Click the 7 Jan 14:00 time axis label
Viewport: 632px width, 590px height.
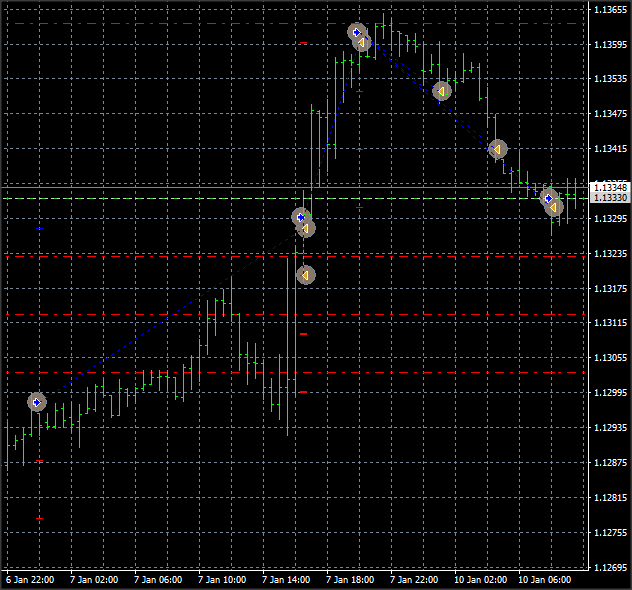[x=286, y=580]
